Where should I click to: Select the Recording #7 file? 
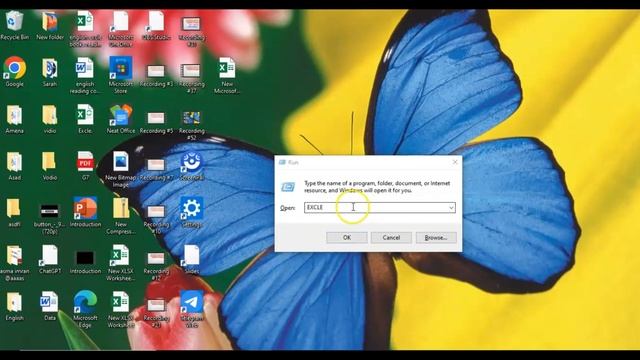156,169
